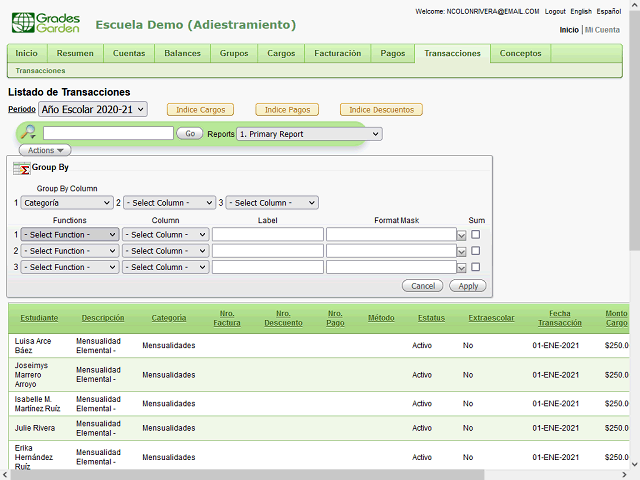Click the Indice Pagos button
640x480 pixels.
click(287, 110)
